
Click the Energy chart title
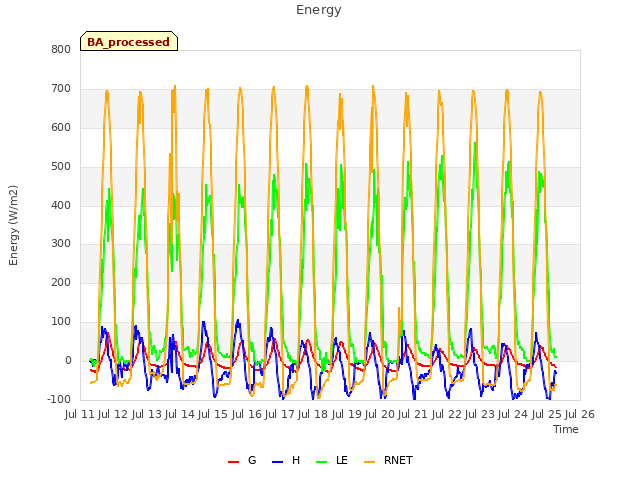[318, 10]
